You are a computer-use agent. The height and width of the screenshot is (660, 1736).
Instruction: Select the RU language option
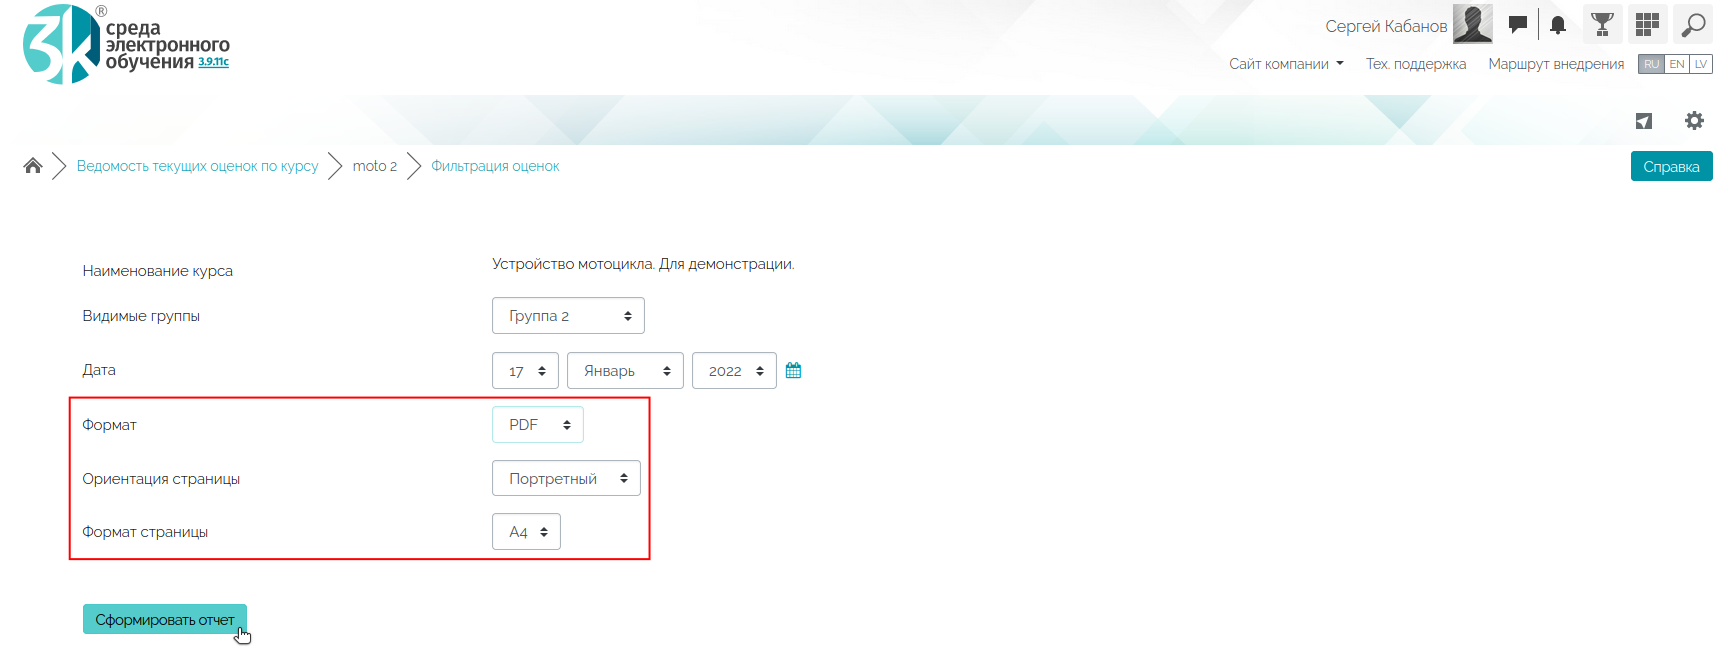1651,64
